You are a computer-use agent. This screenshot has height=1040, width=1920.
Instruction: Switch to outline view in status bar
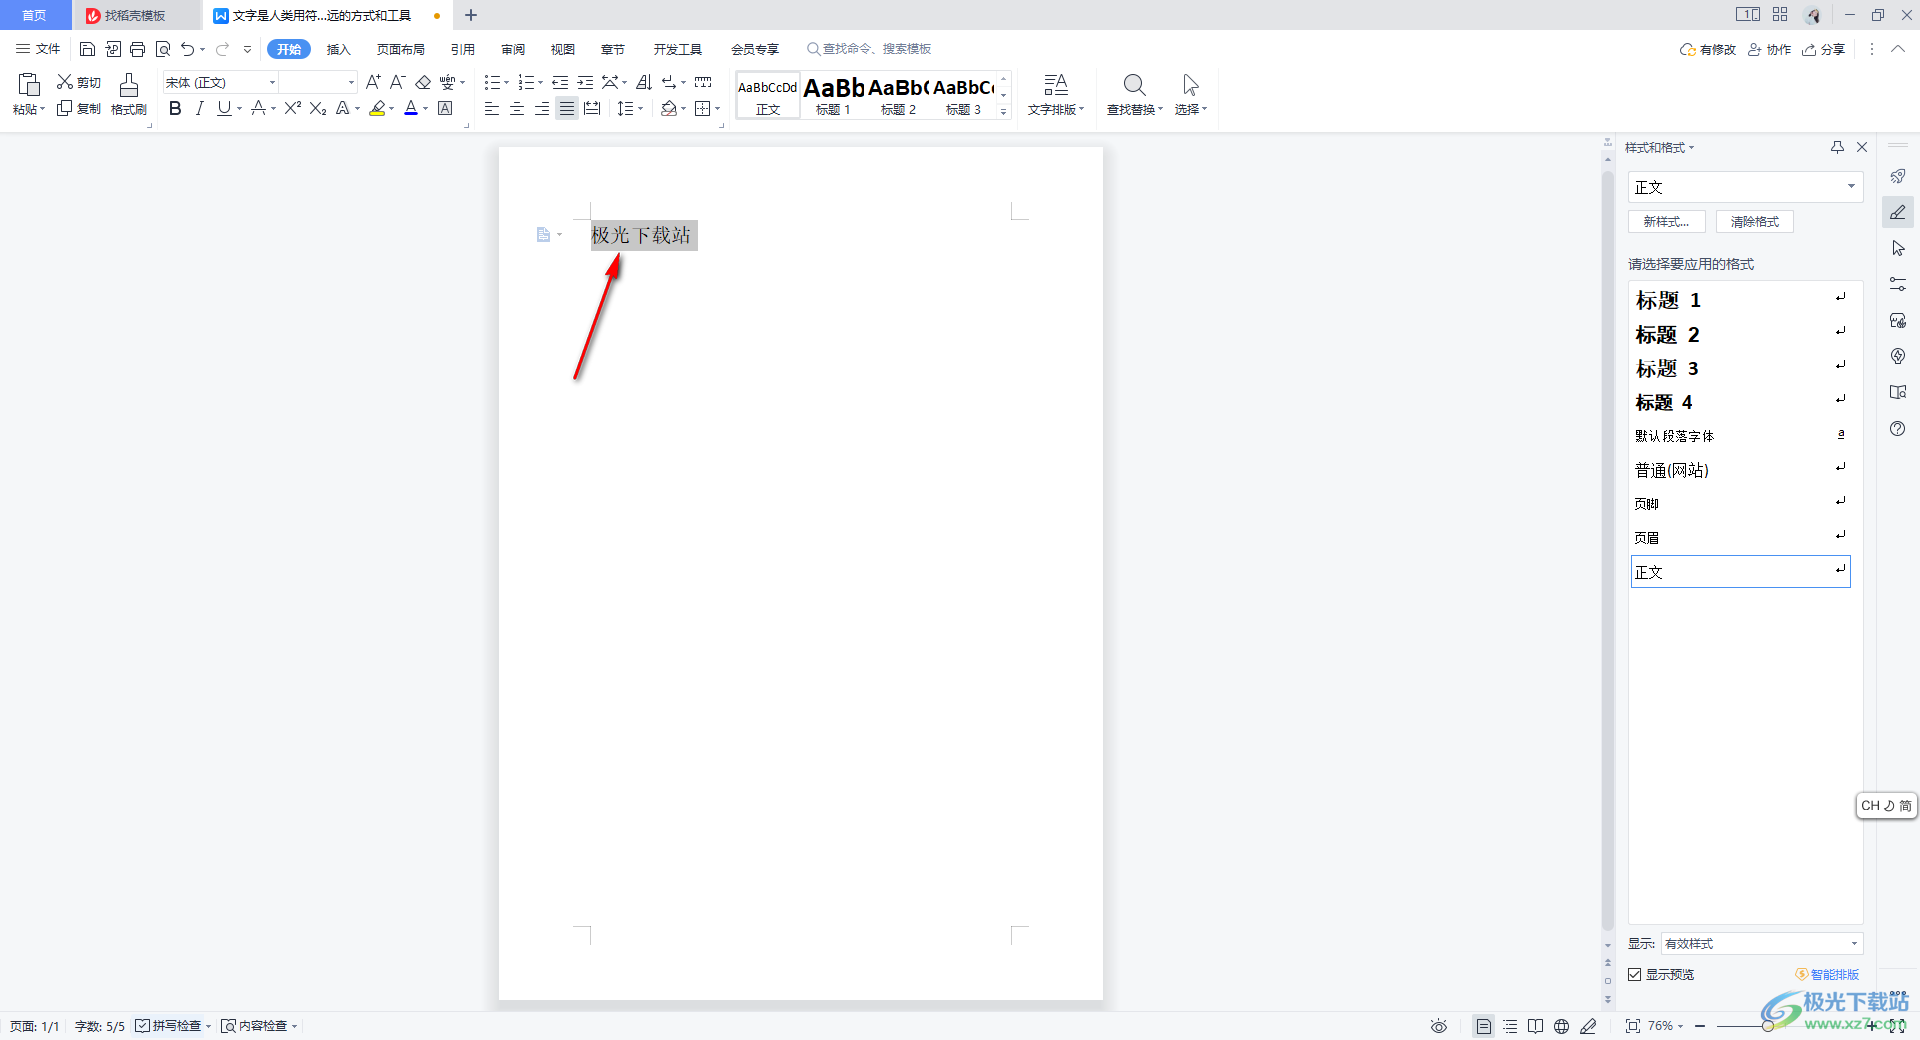point(1510,1026)
